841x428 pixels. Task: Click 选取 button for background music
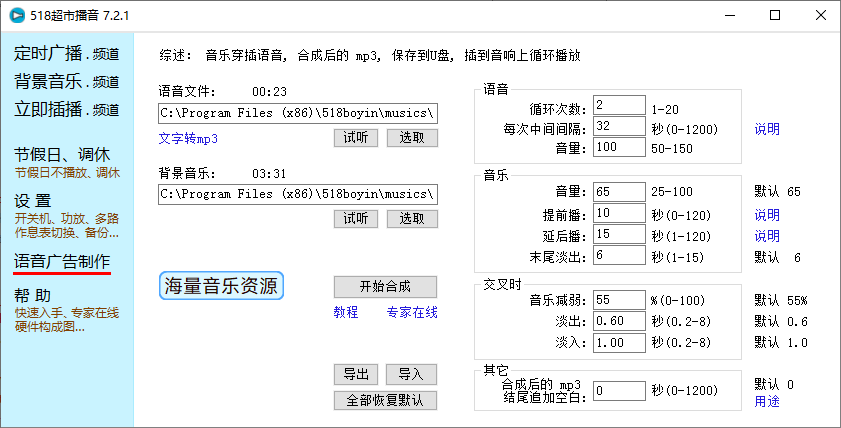412,218
